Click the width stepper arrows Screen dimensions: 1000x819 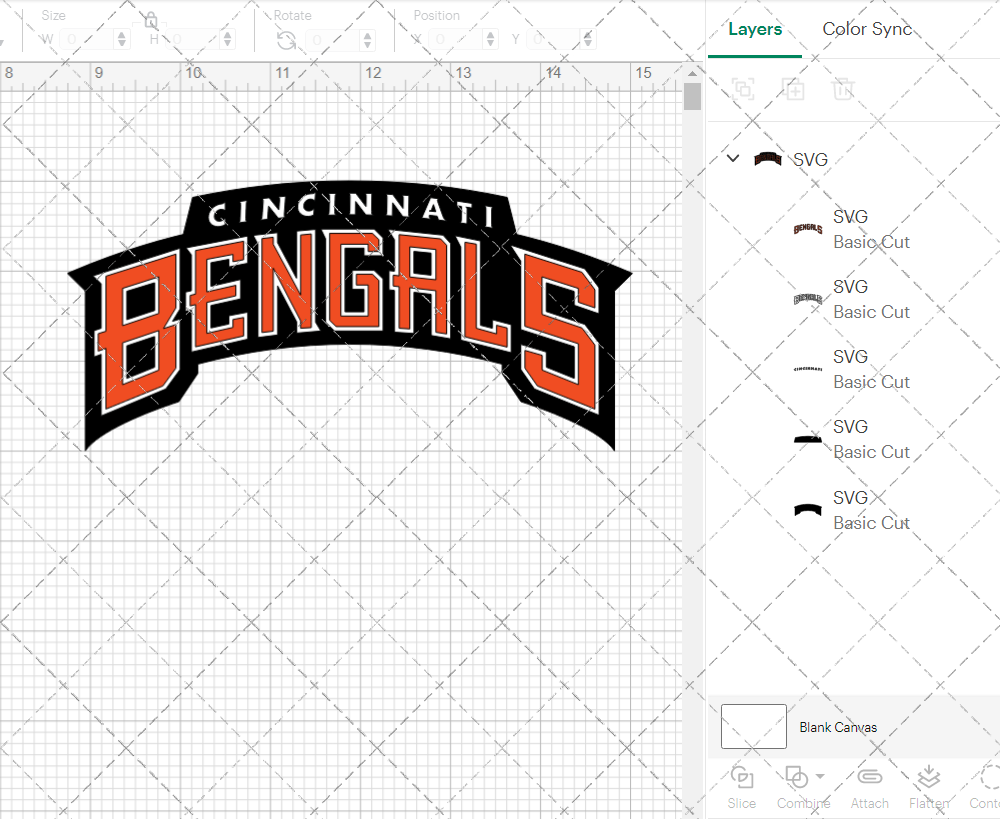pos(122,40)
